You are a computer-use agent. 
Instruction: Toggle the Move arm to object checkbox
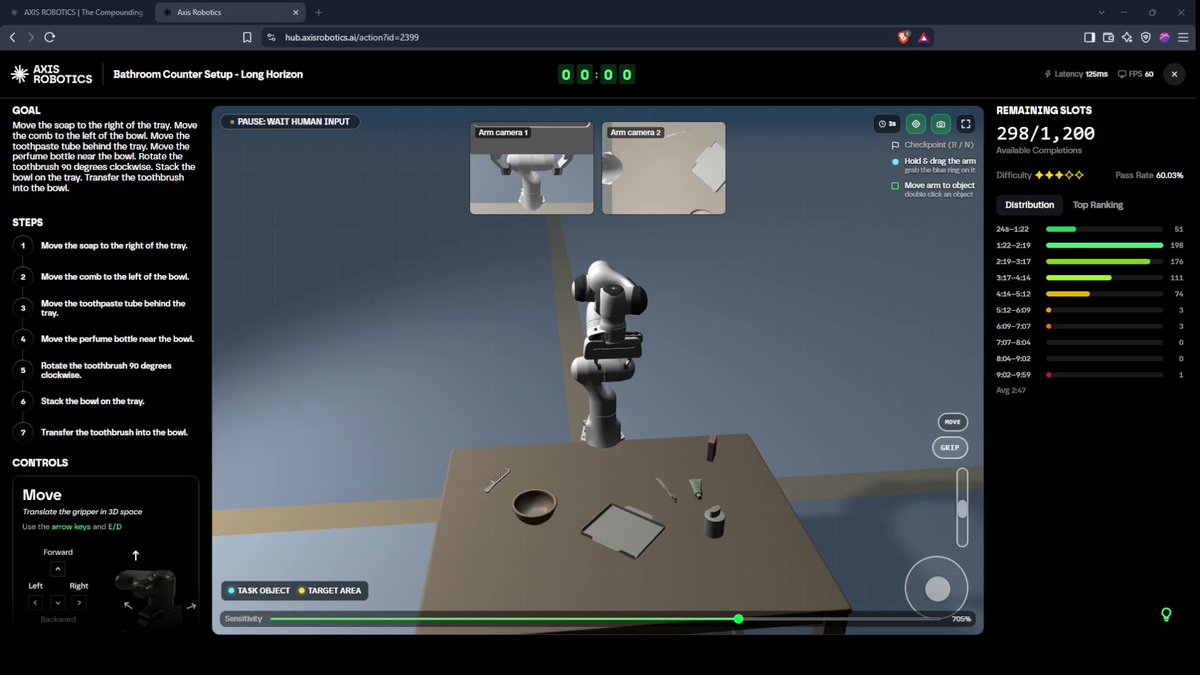(x=895, y=186)
